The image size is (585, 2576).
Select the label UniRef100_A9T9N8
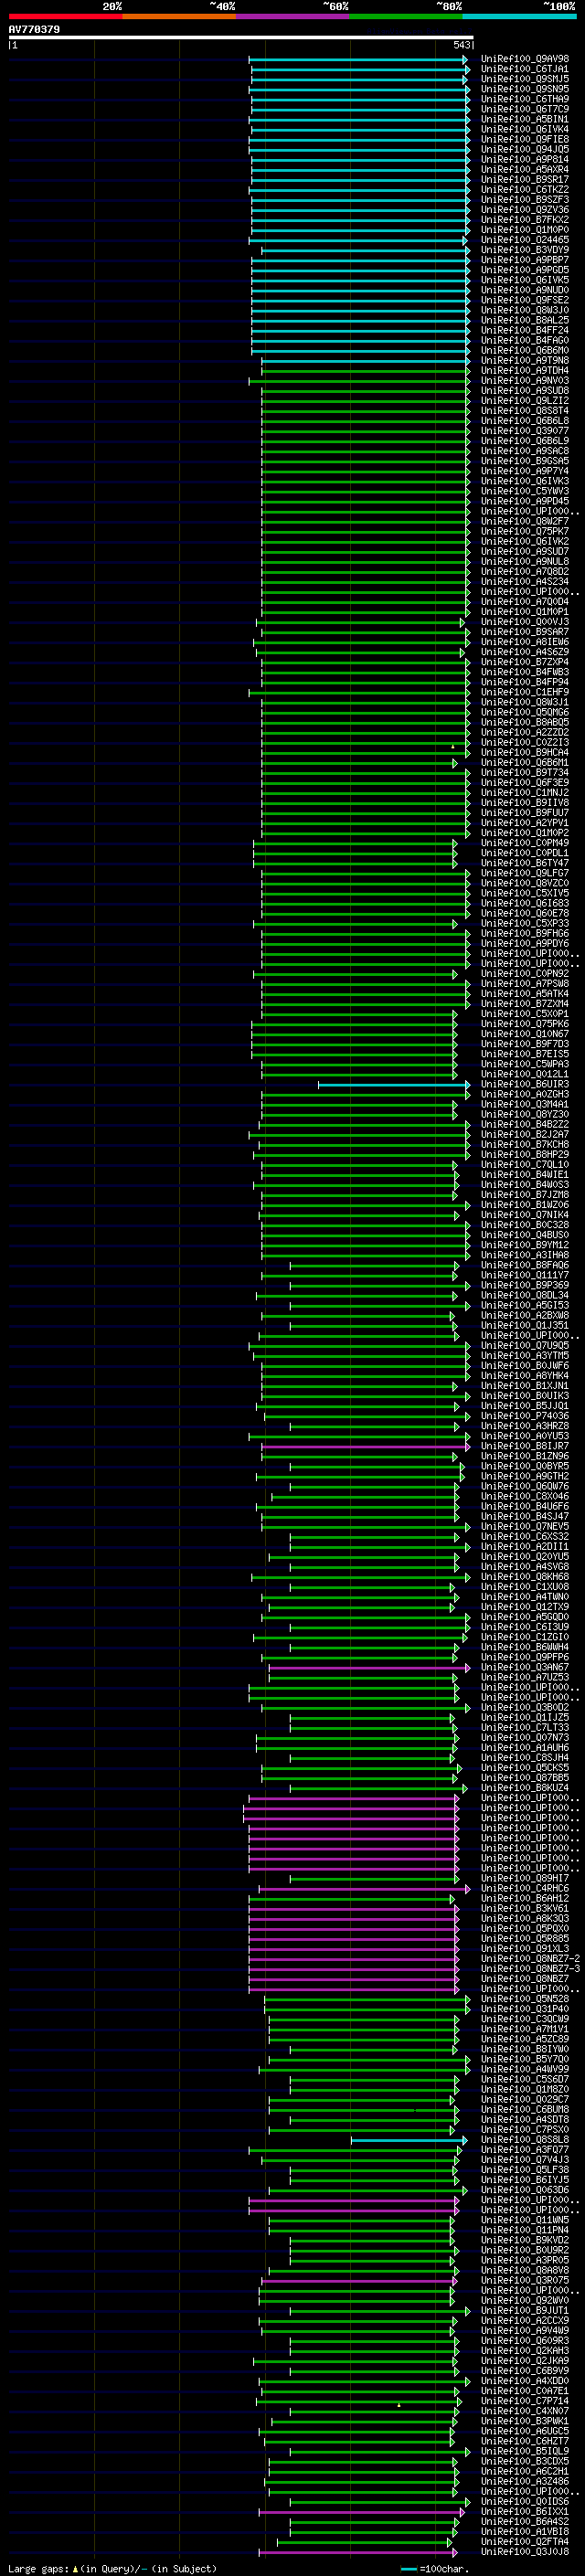click(524, 360)
